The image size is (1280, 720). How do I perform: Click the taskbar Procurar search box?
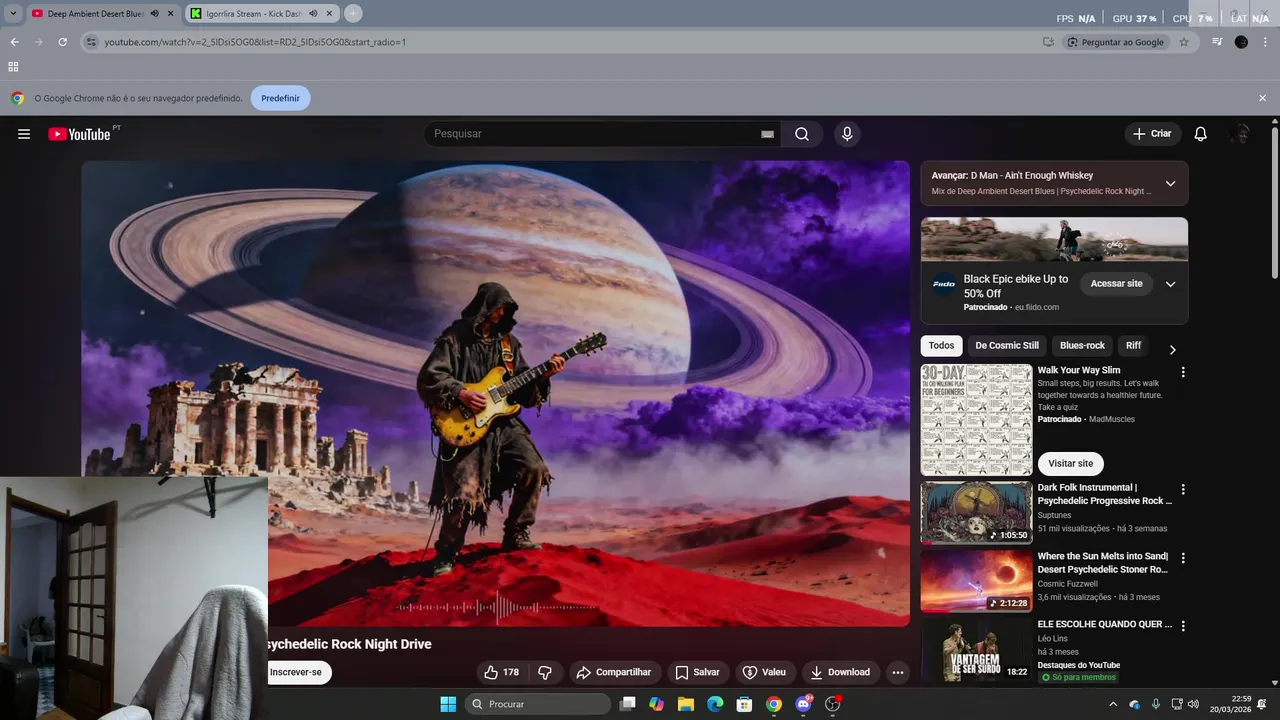pos(538,704)
